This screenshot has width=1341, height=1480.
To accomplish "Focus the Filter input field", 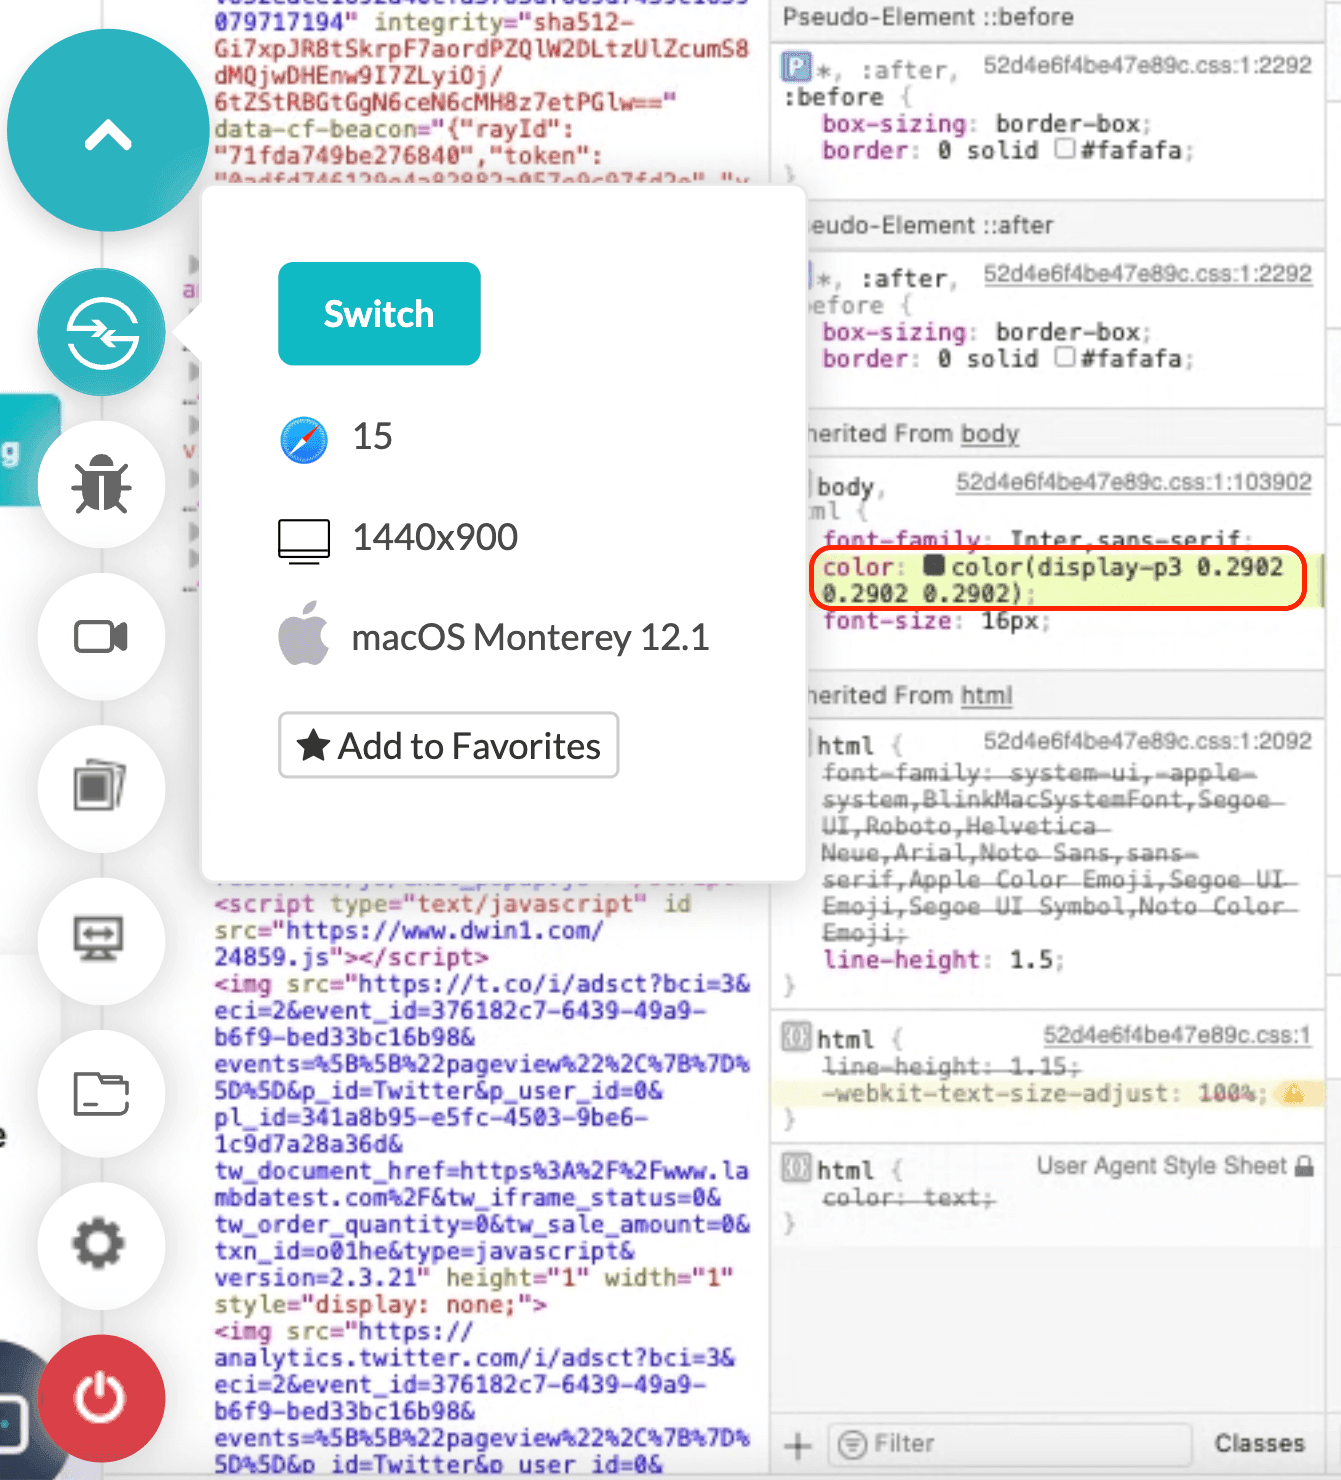I will click(x=1010, y=1444).
